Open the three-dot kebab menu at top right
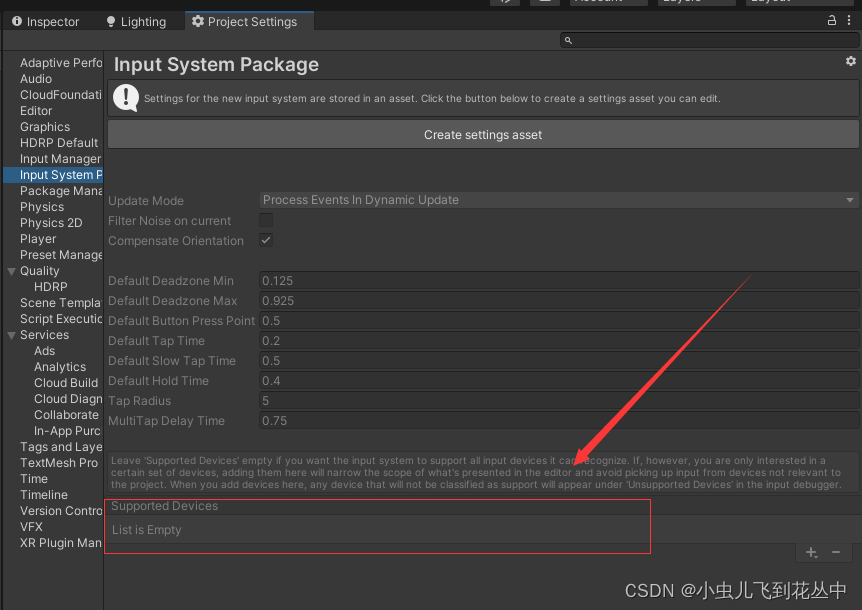The image size is (862, 610). [849, 19]
